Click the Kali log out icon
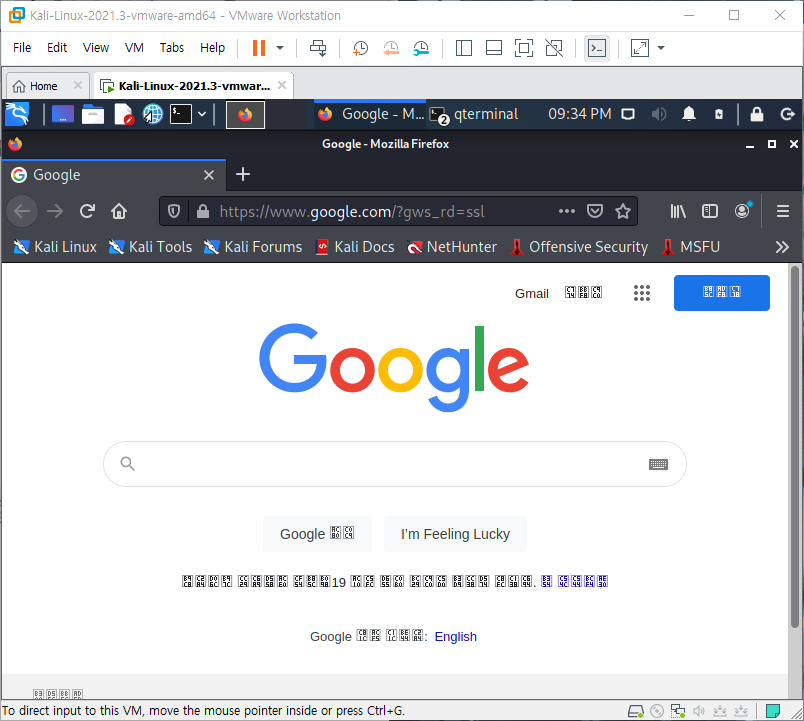 point(787,114)
